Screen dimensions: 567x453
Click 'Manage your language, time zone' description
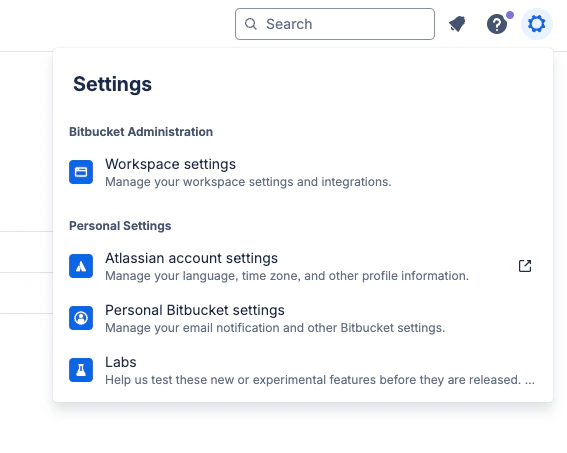pyautogui.click(x=287, y=276)
